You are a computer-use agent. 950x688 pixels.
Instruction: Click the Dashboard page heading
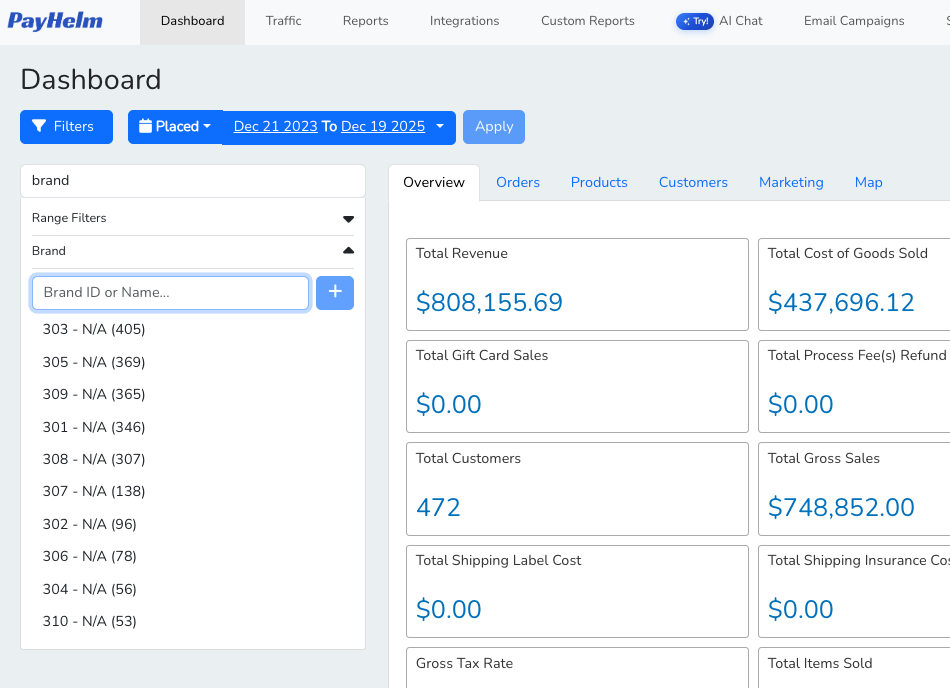click(91, 79)
